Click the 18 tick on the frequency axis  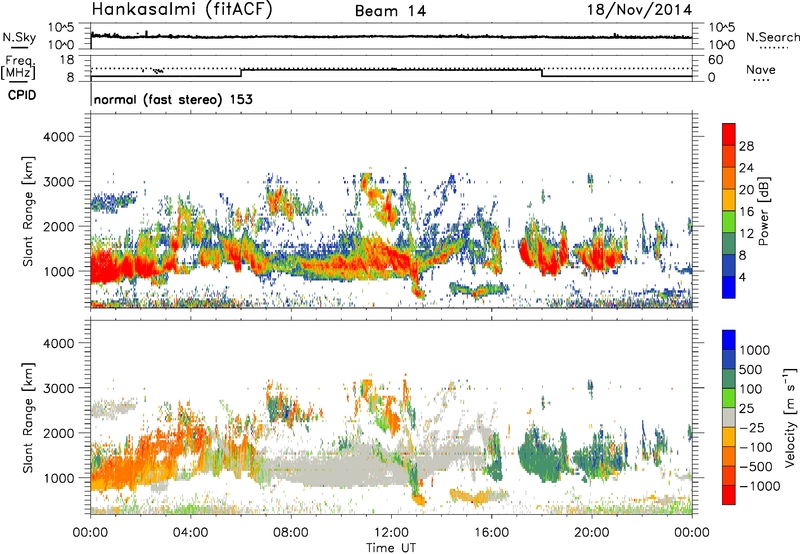coord(67,60)
